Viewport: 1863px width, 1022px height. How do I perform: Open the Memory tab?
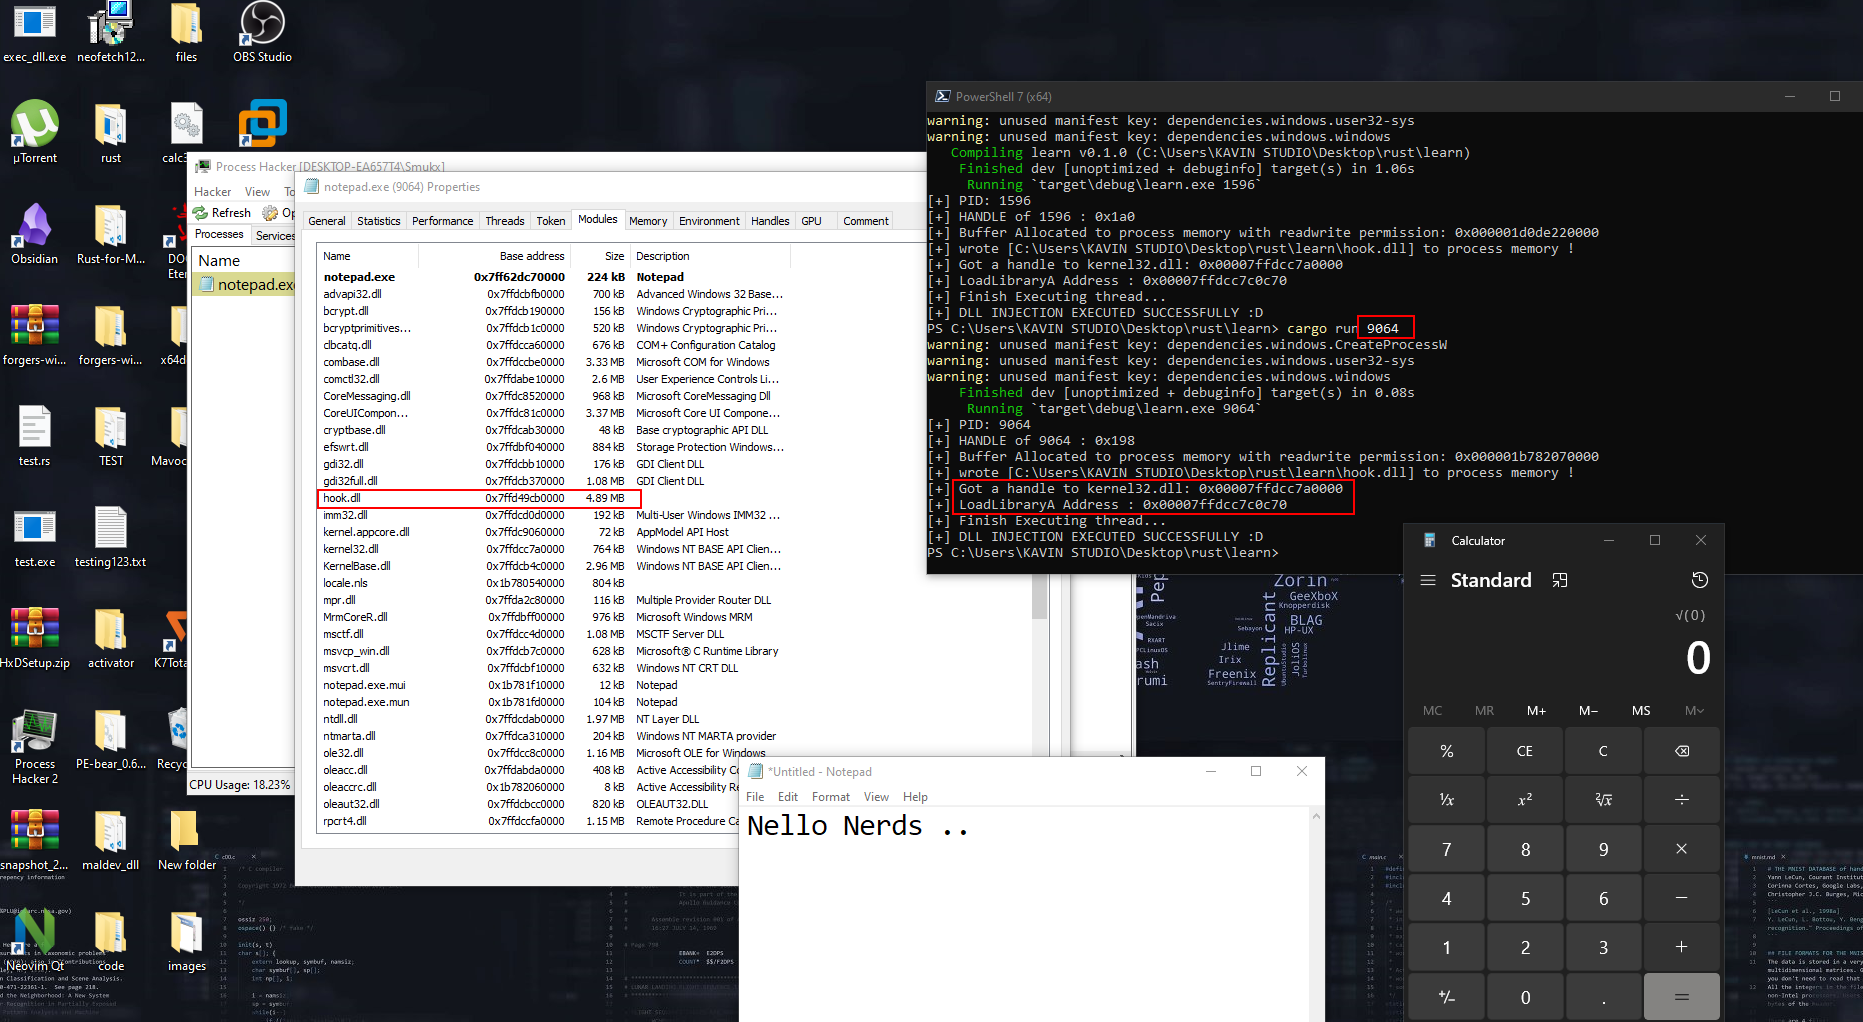[648, 221]
